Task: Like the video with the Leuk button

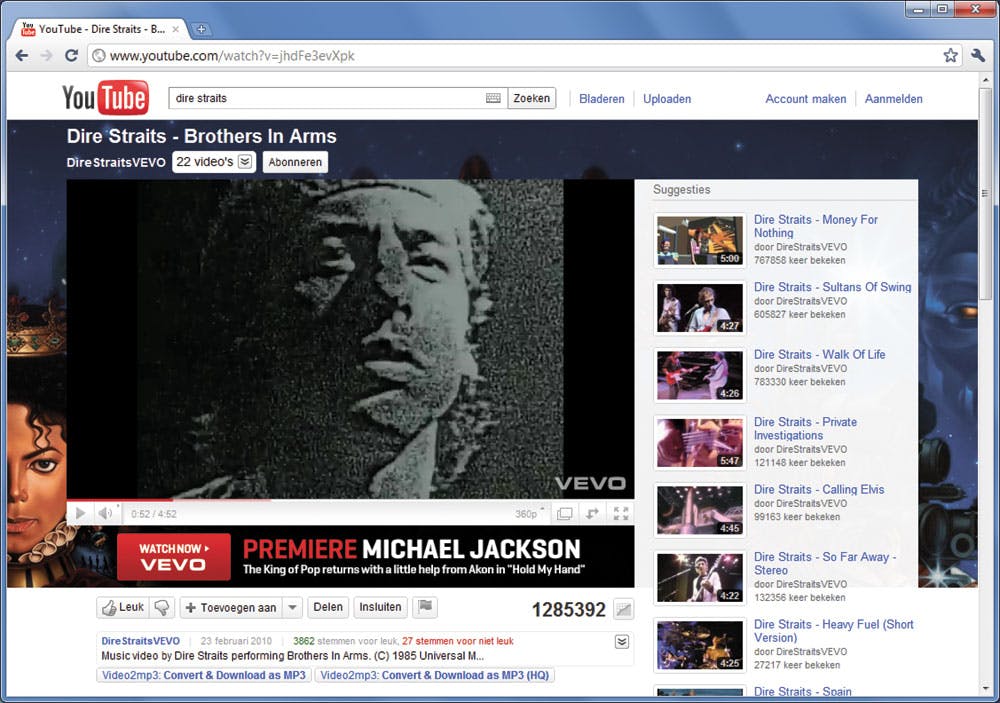Action: tap(123, 607)
